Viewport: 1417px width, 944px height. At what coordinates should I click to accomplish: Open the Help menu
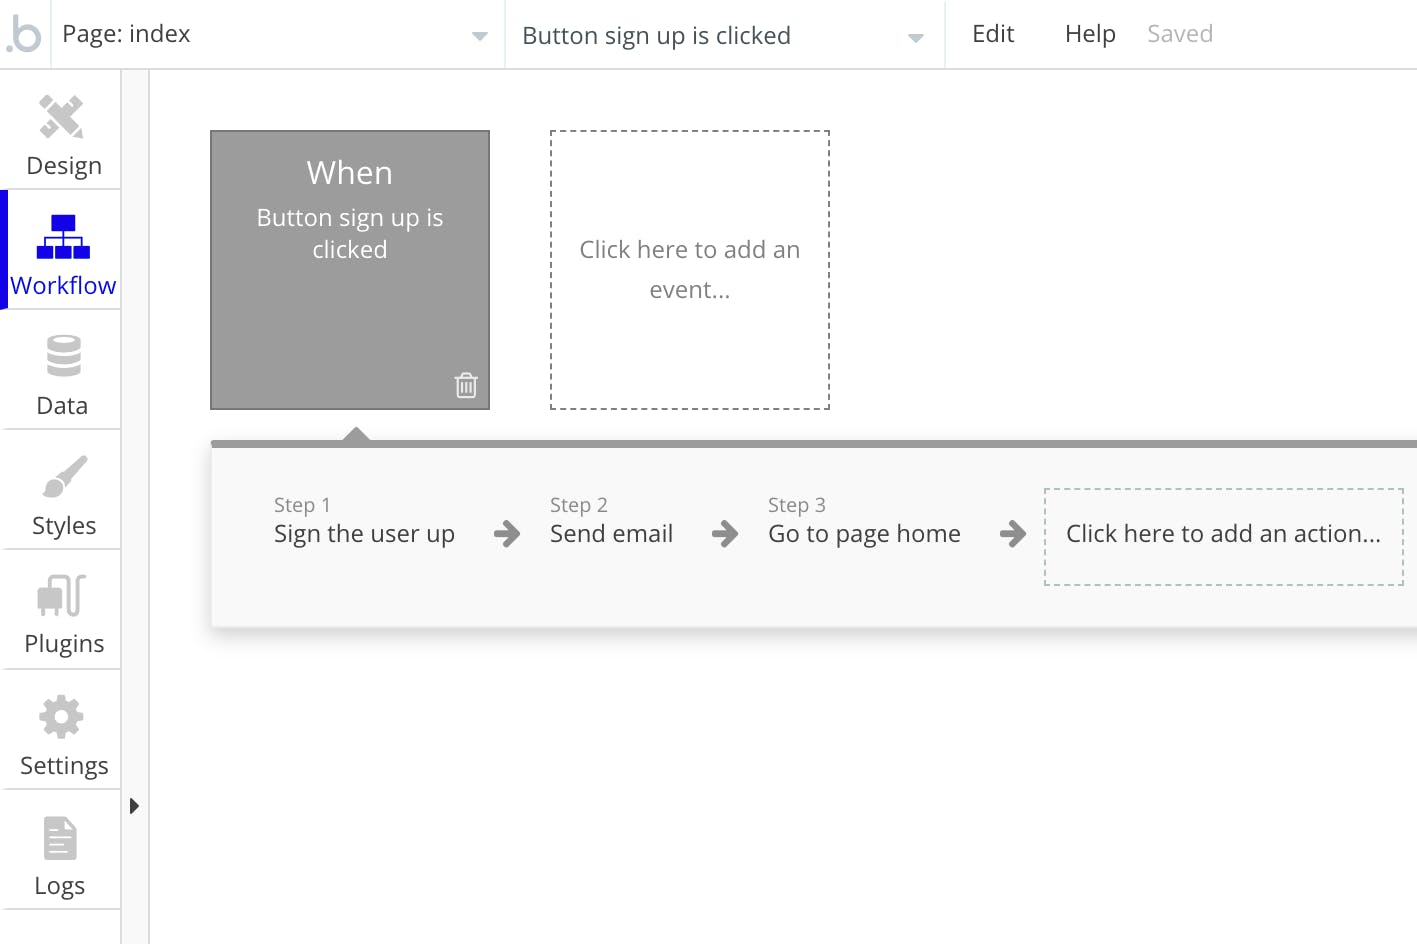tap(1089, 33)
